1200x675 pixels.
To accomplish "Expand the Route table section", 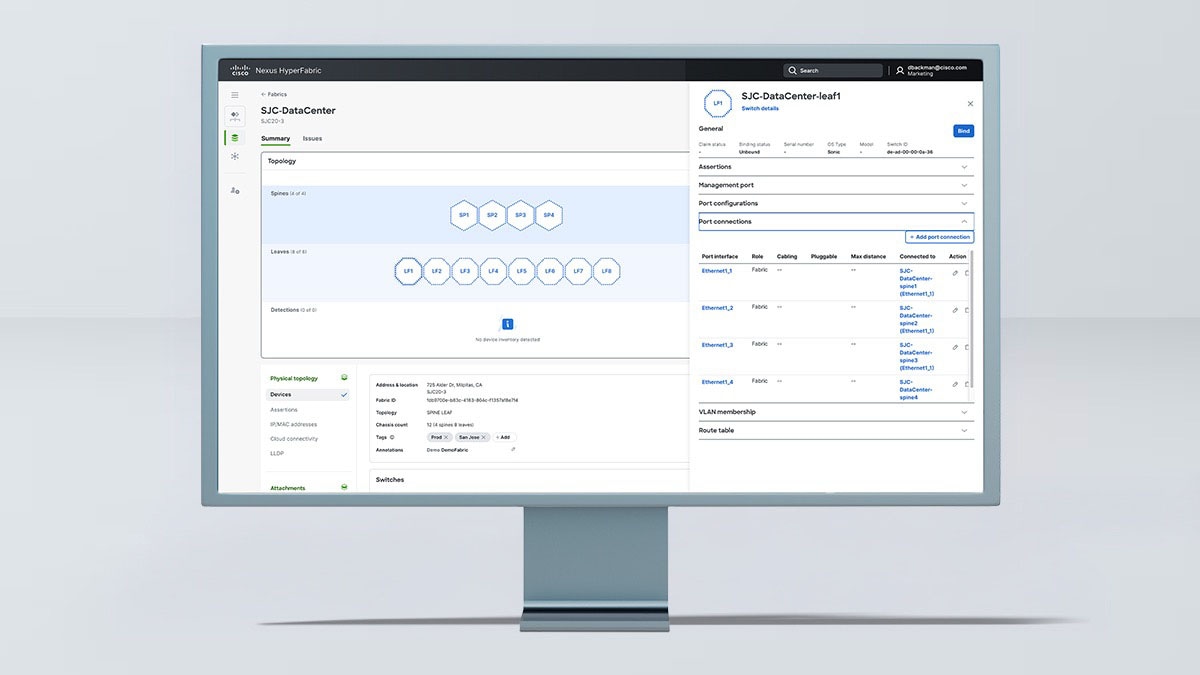I will pos(835,430).
